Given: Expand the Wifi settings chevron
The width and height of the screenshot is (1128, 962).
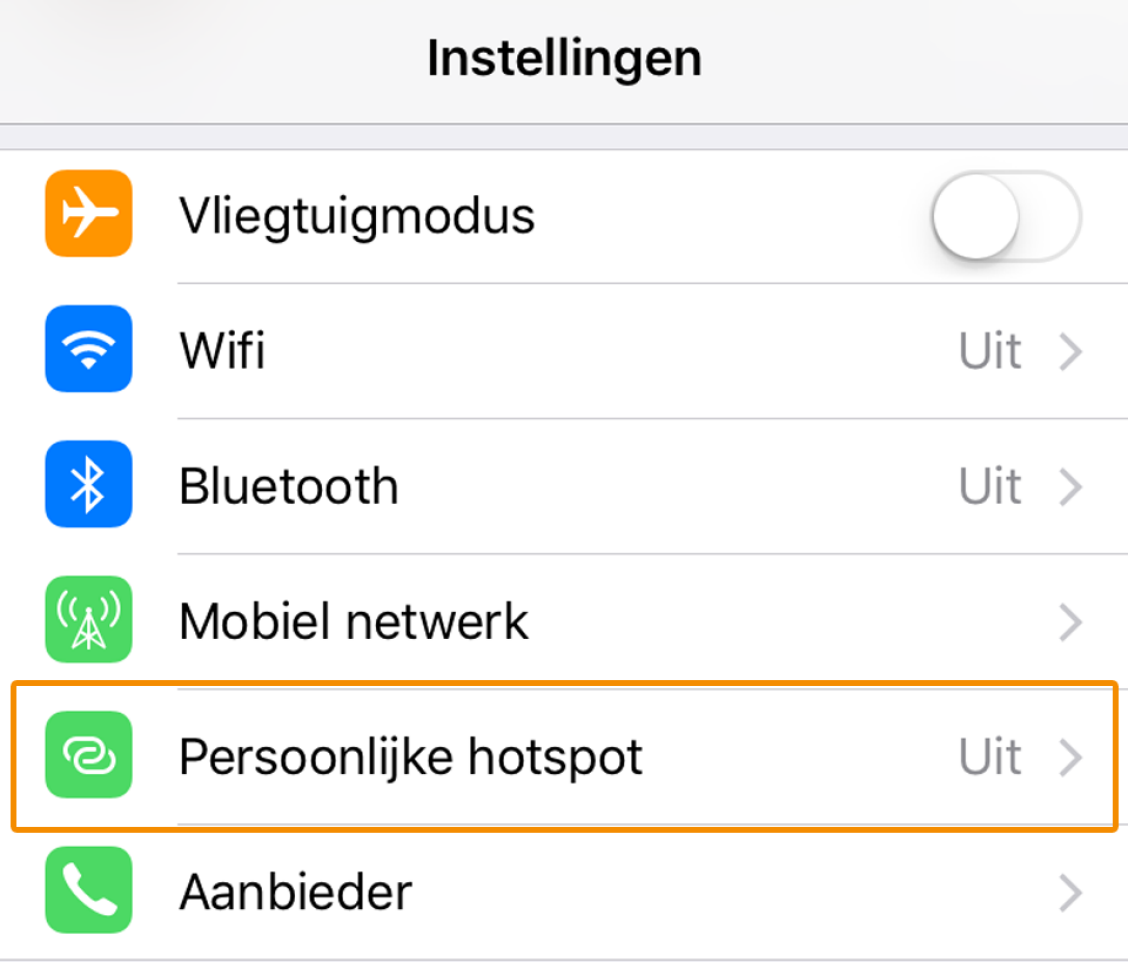Looking at the screenshot, I should pos(1072,349).
